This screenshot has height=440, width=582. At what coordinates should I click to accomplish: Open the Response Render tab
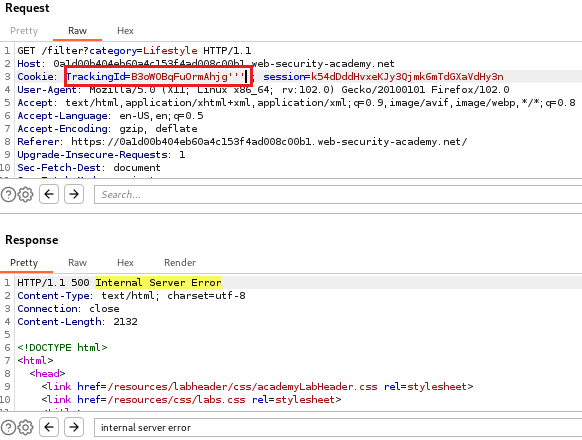tap(180, 263)
